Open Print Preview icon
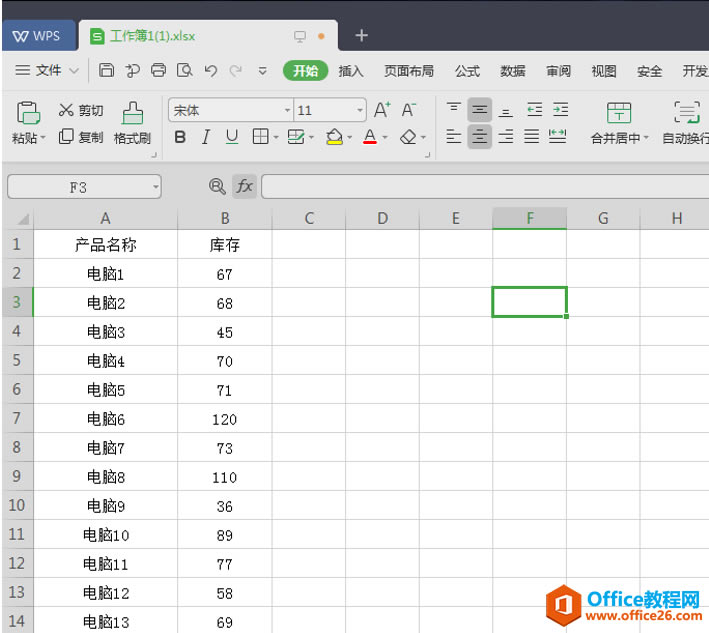This screenshot has height=633, width=709. (x=184, y=70)
